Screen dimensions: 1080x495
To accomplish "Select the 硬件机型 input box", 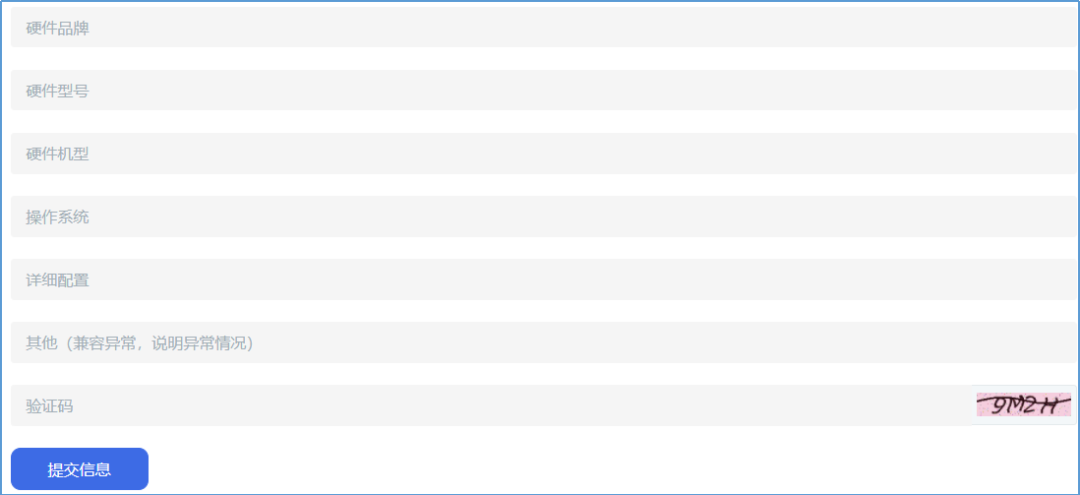I will 540,154.
